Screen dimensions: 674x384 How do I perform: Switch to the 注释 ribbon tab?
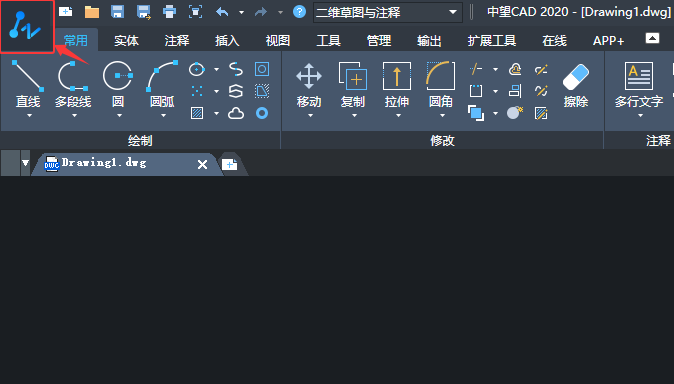tap(177, 40)
